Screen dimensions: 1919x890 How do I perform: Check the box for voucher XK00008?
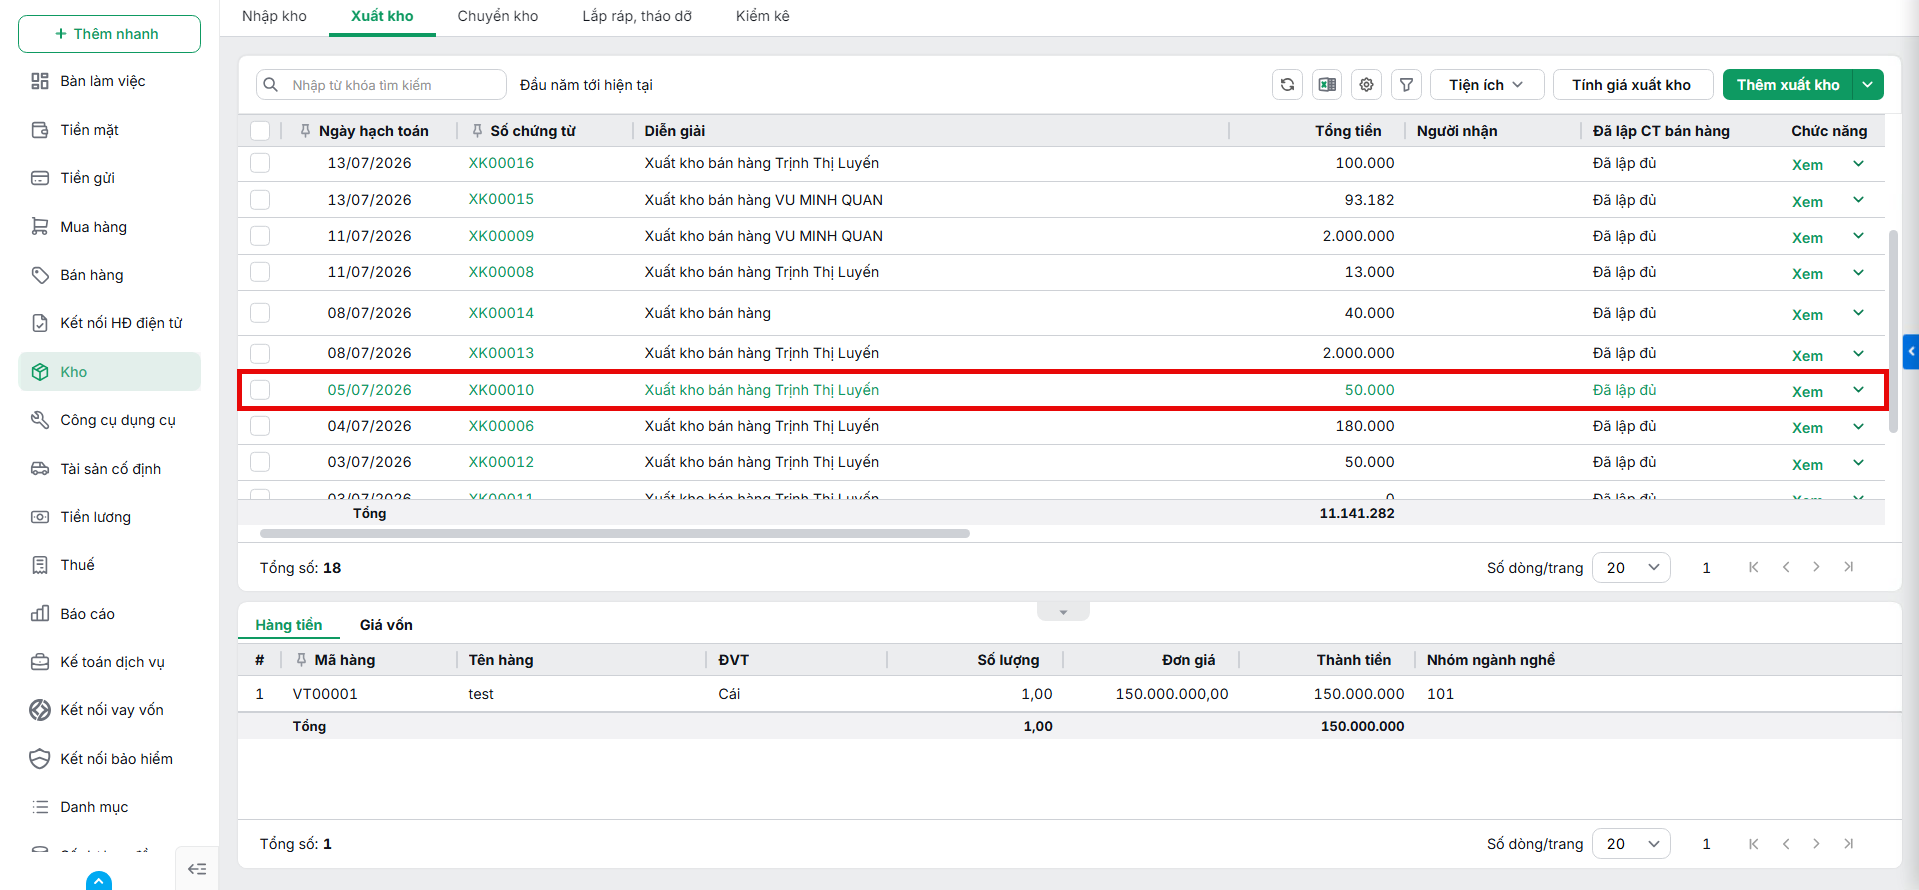point(260,272)
